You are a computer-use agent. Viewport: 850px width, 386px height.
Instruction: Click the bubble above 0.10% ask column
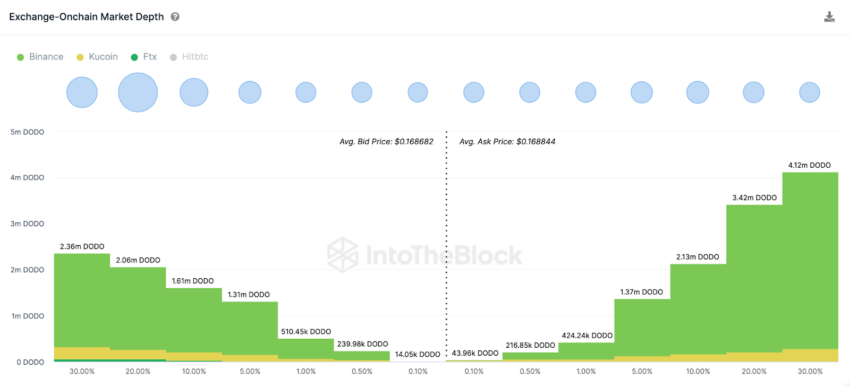pyautogui.click(x=474, y=92)
